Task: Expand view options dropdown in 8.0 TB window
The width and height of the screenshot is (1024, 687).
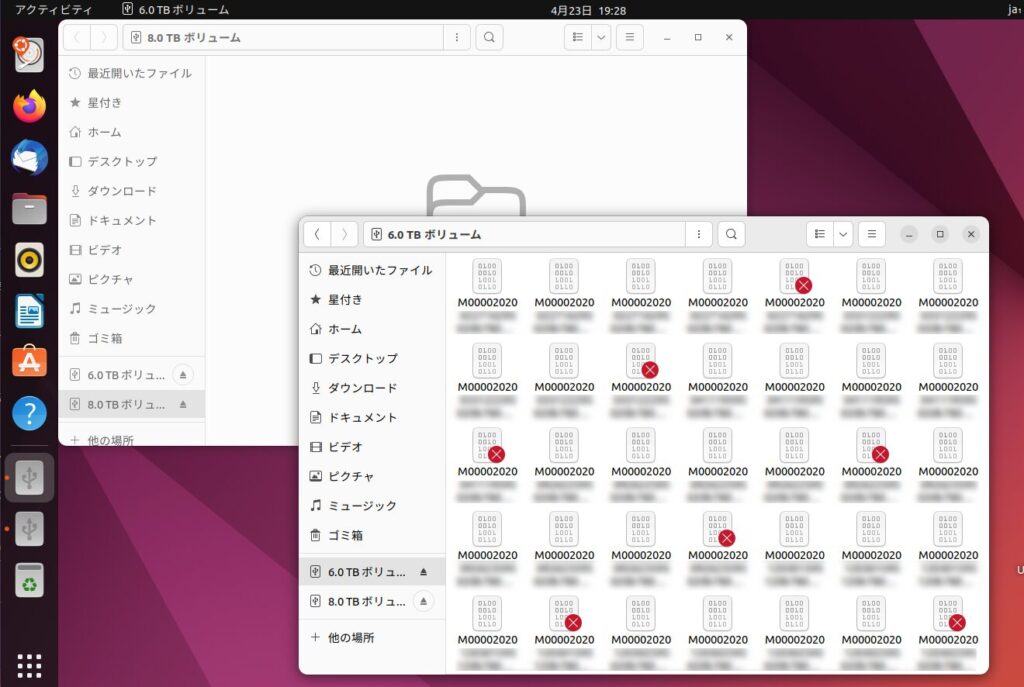Action: pyautogui.click(x=601, y=38)
